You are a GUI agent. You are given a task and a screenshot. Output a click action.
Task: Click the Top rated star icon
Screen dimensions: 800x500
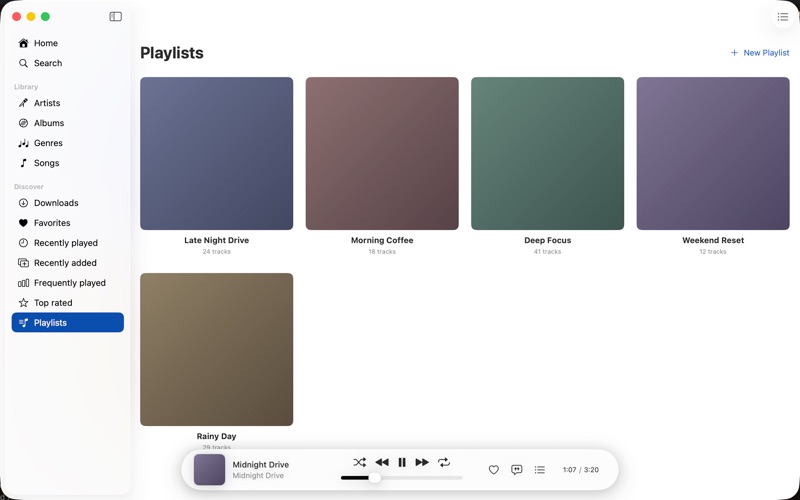click(23, 303)
